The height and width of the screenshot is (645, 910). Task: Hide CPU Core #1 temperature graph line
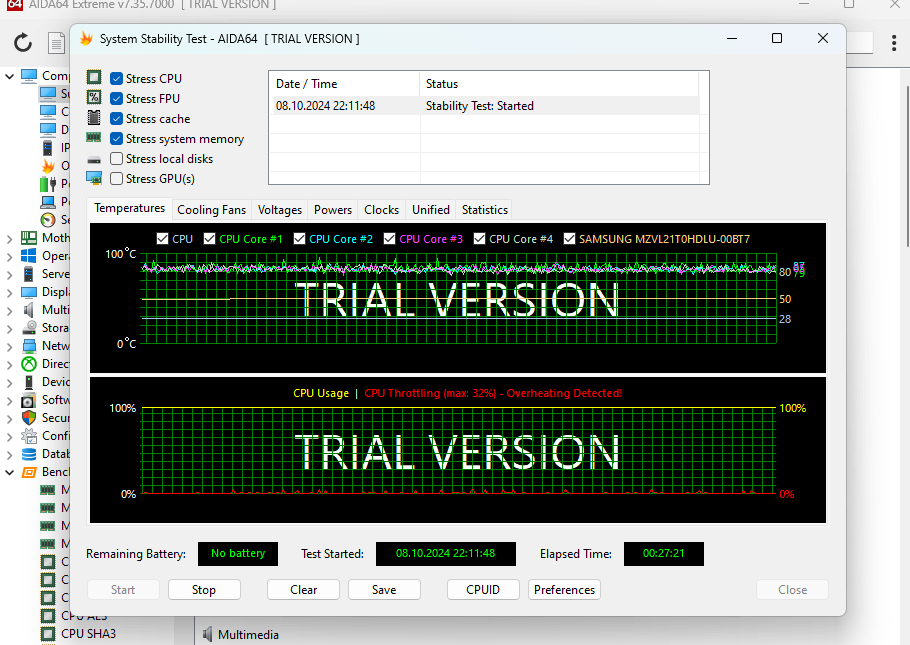[210, 239]
